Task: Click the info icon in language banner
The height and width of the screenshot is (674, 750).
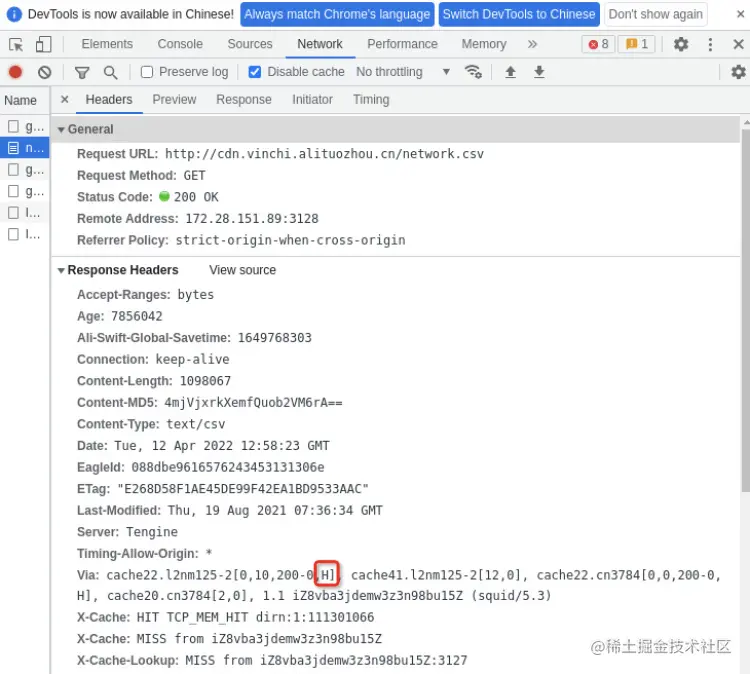Action: pos(14,14)
